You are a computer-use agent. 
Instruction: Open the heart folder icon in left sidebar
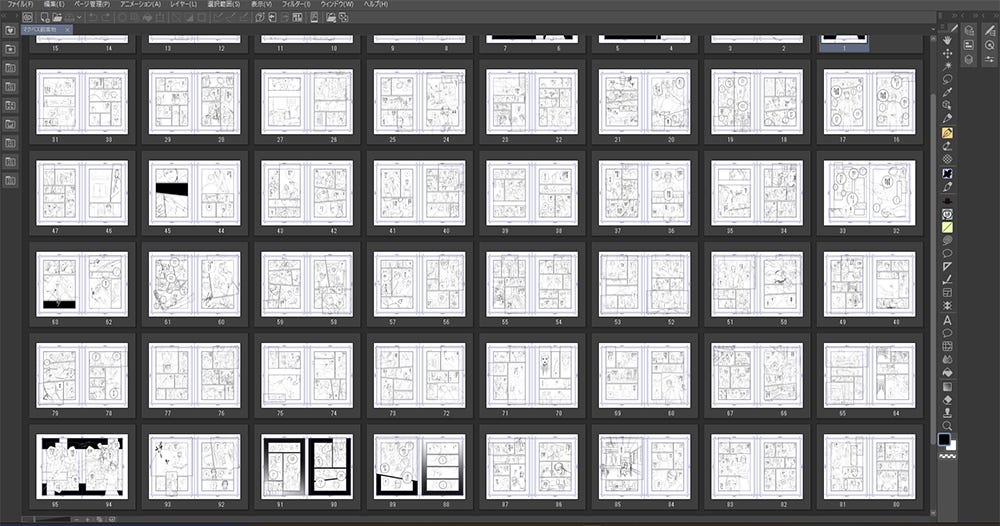coord(10,30)
